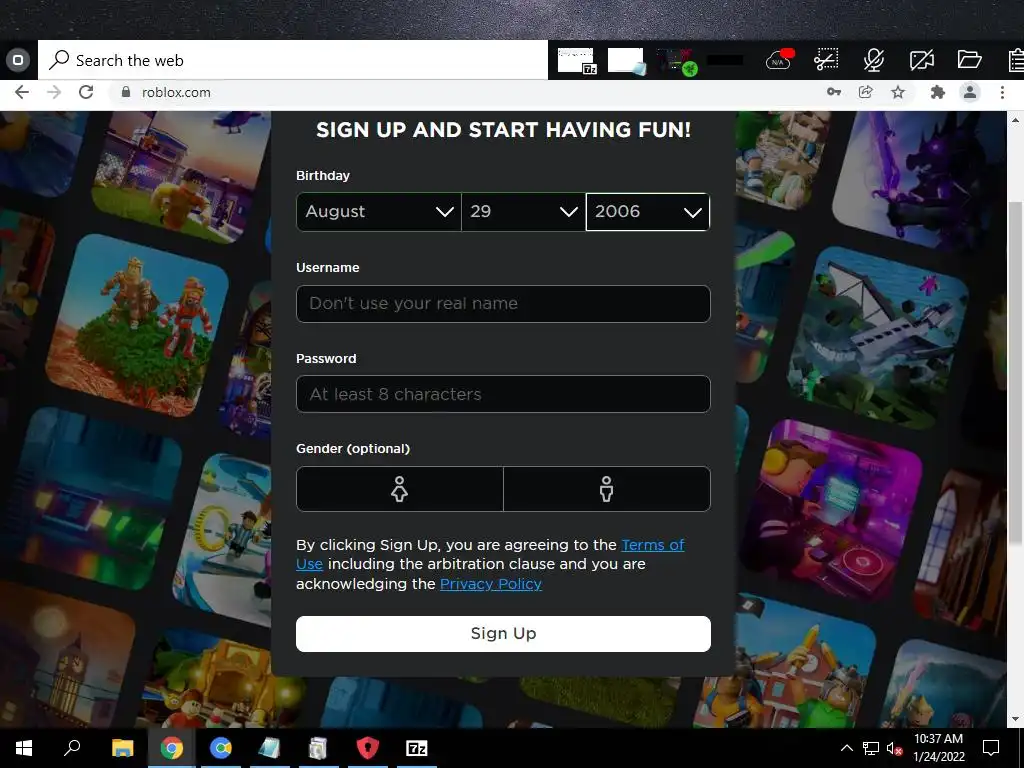The image size is (1024, 768).
Task: Switch to Chrome on the taskbar
Action: (x=172, y=748)
